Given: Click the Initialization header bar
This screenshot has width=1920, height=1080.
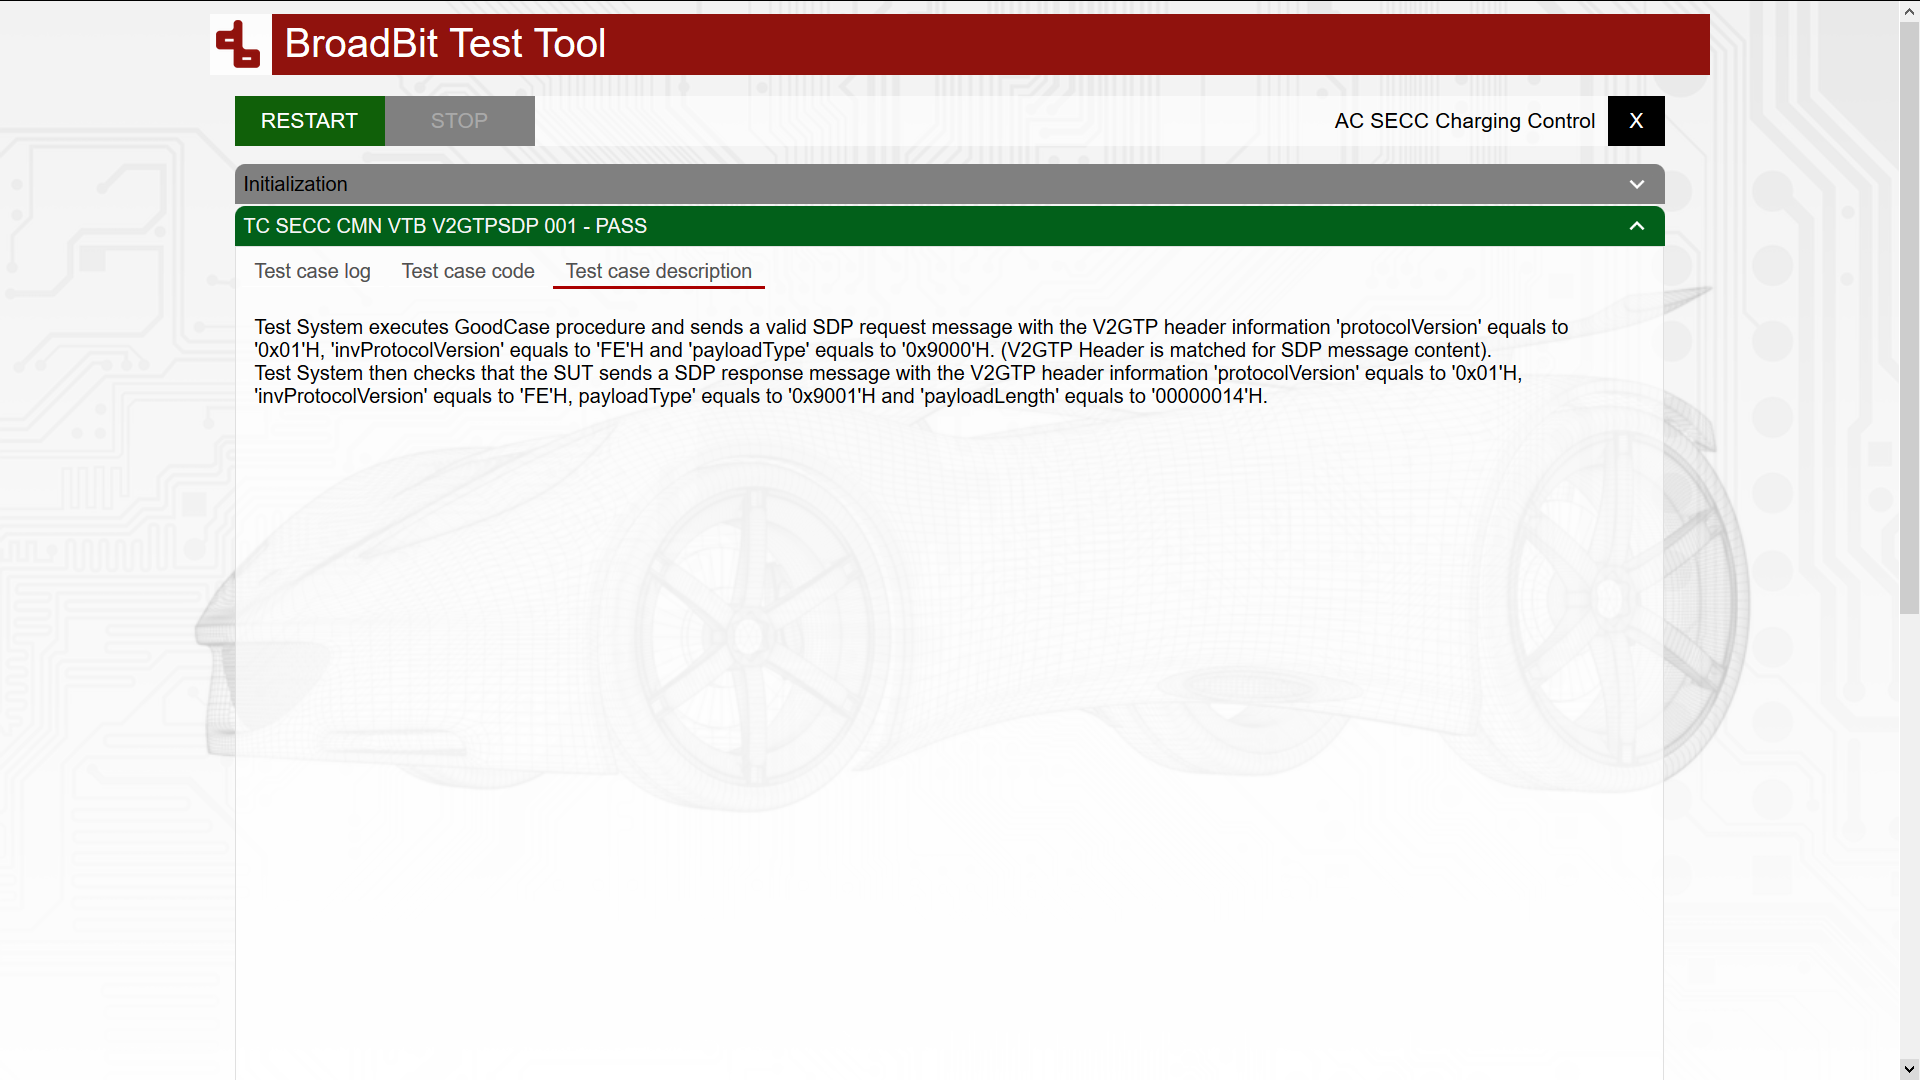Looking at the screenshot, I should (950, 184).
